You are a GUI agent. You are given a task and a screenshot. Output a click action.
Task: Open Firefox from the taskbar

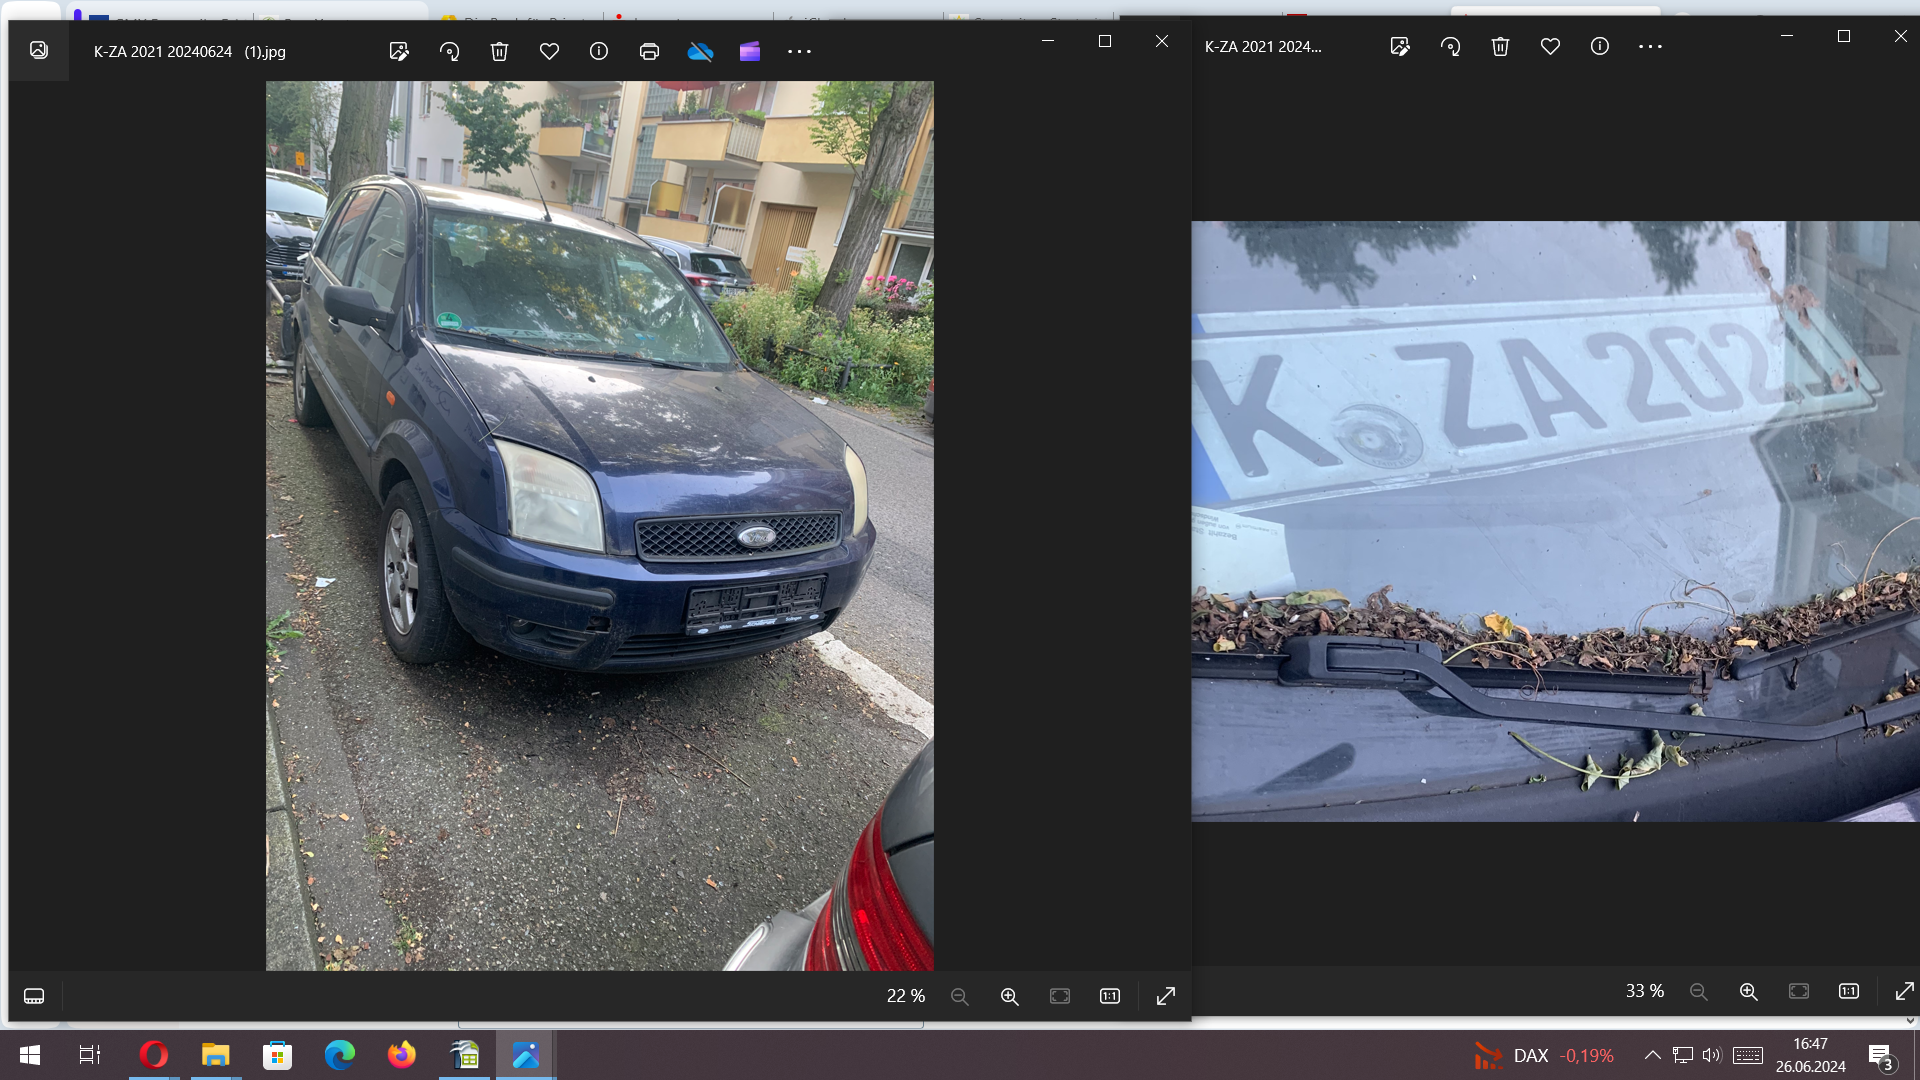[402, 1055]
